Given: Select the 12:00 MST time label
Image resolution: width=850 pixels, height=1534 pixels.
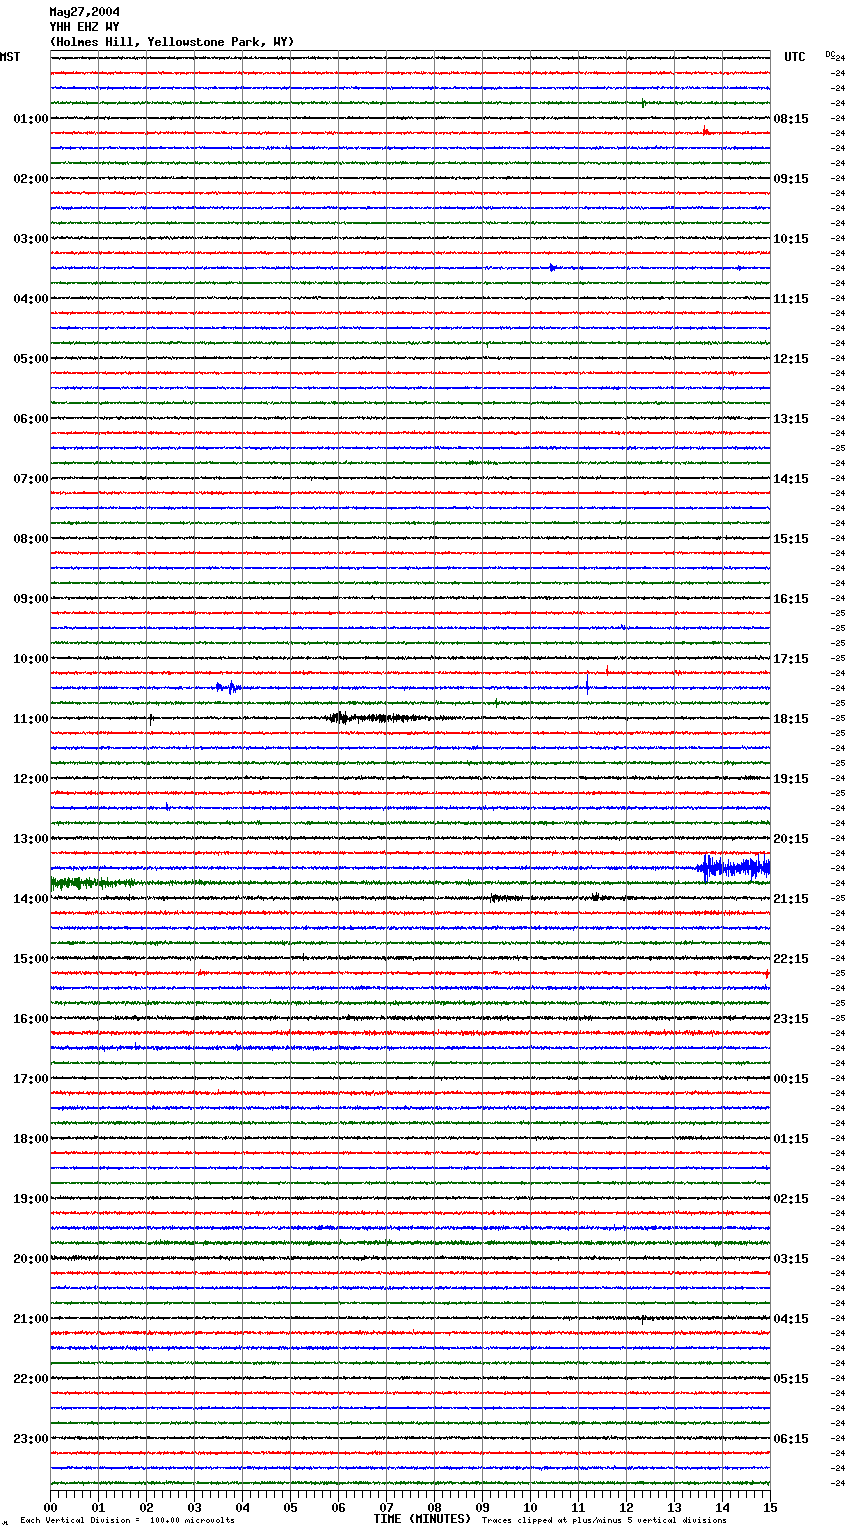Looking at the screenshot, I should (x=31, y=779).
